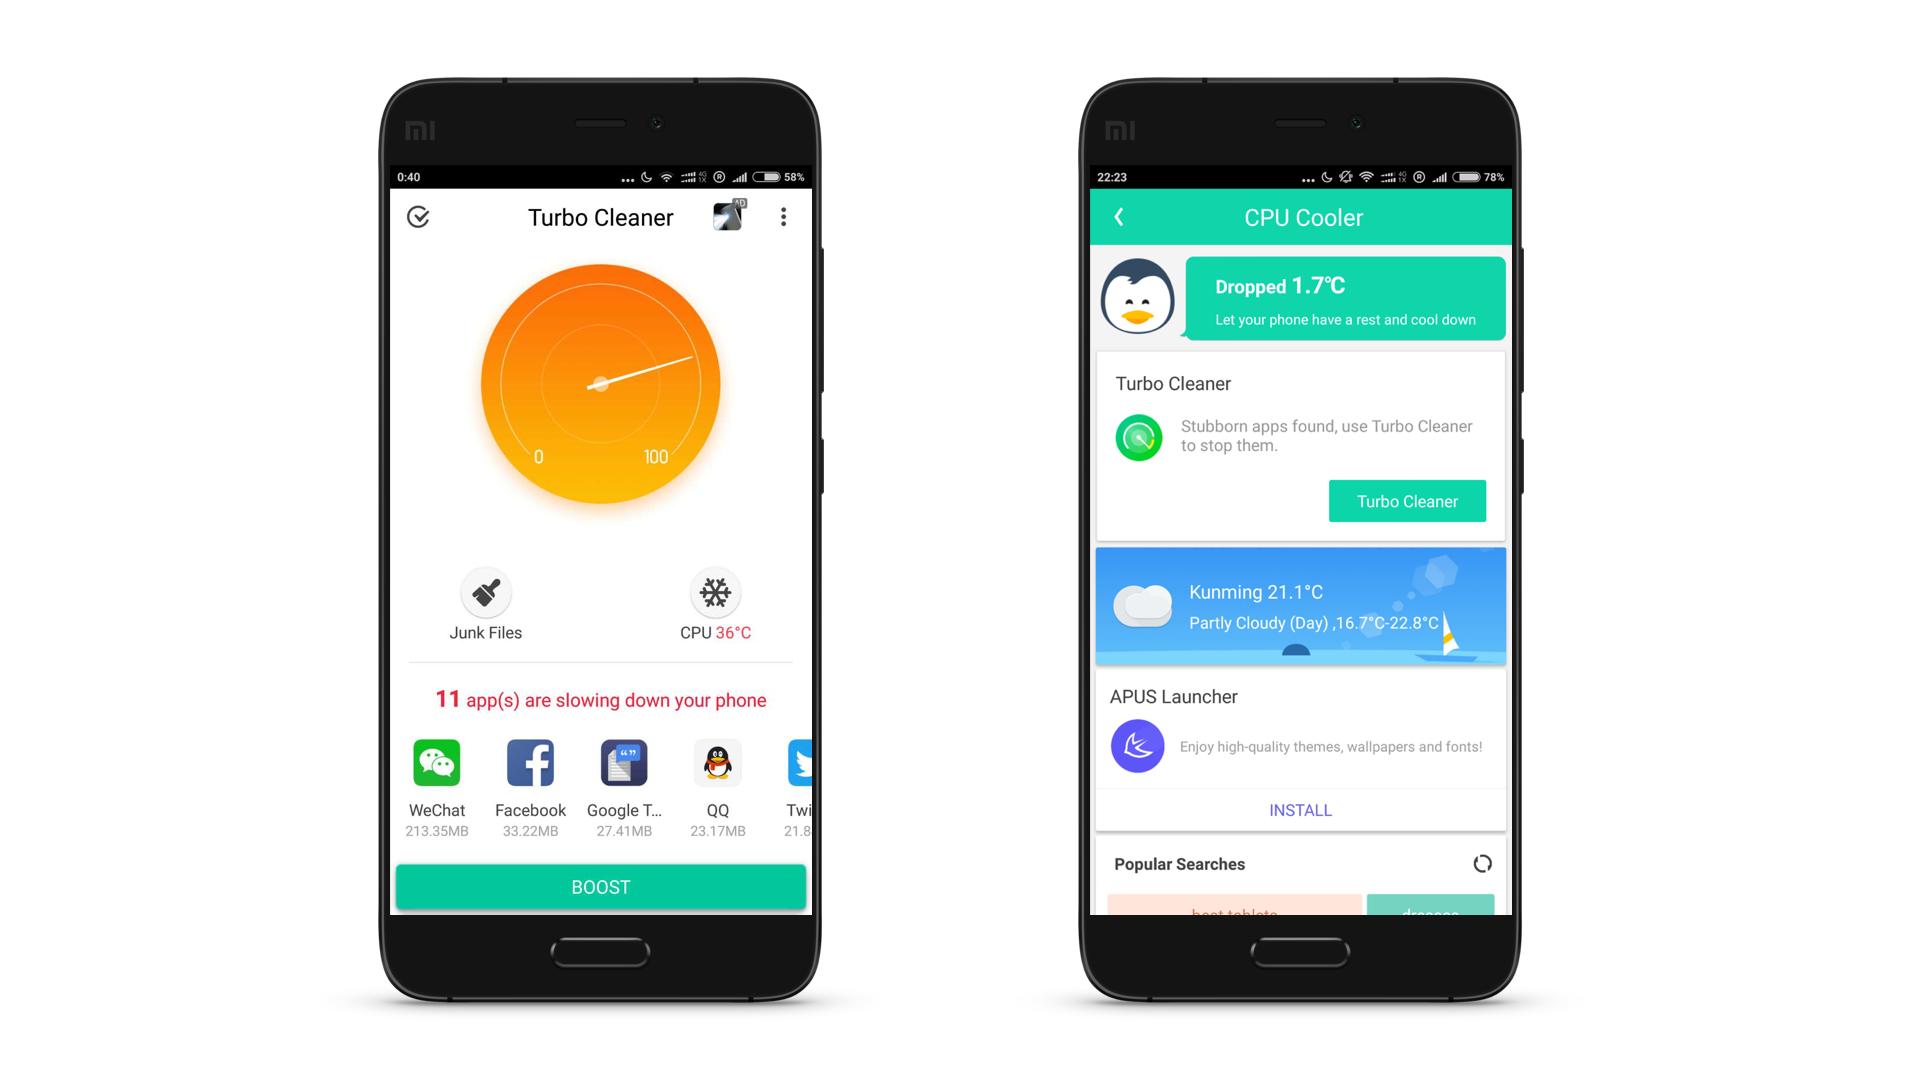Click the Turbo Cleaner button in CPU Cooler
Image resolution: width=1920 pixels, height=1080 pixels.
[1407, 500]
